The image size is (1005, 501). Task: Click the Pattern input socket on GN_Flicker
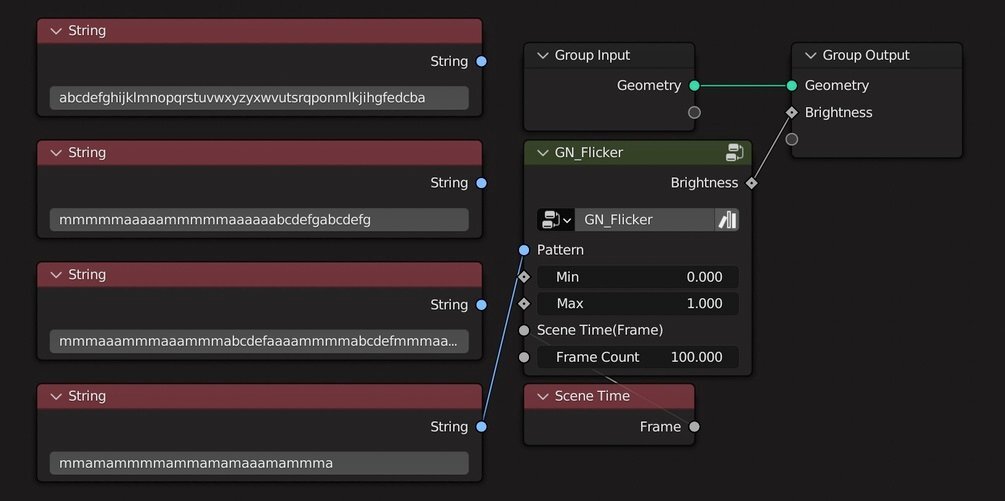[x=524, y=250]
